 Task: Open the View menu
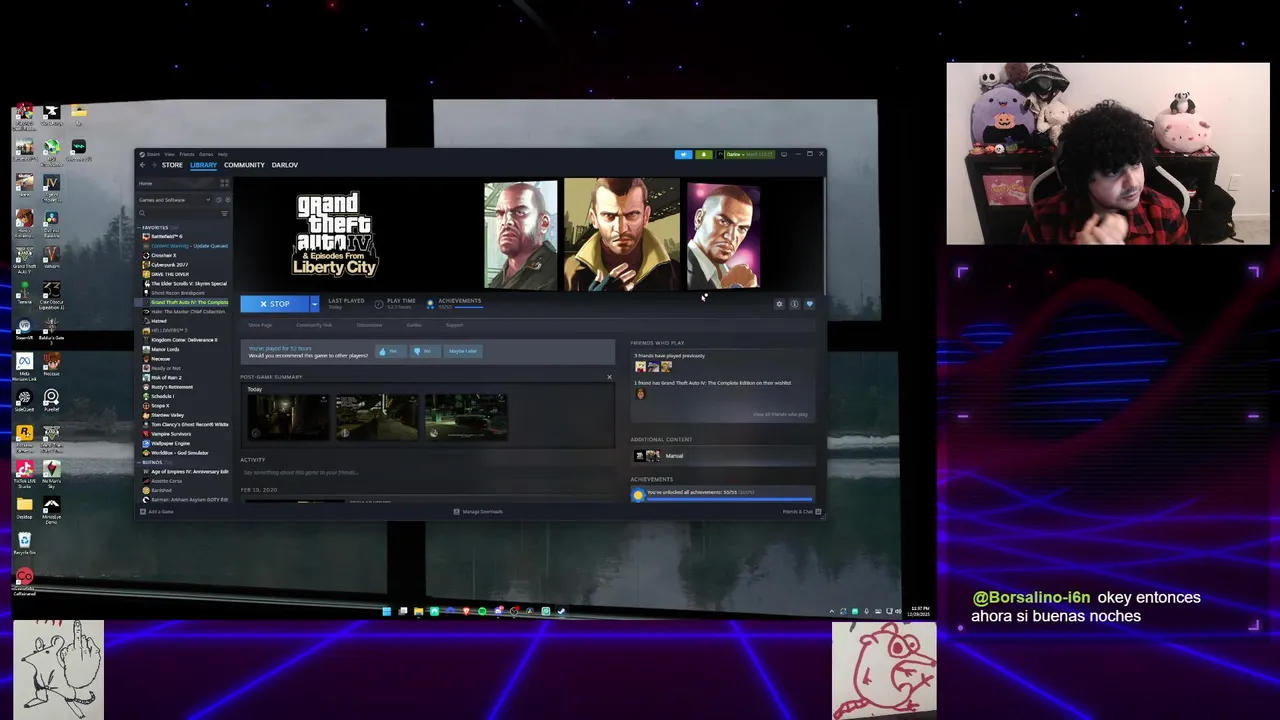coord(169,154)
